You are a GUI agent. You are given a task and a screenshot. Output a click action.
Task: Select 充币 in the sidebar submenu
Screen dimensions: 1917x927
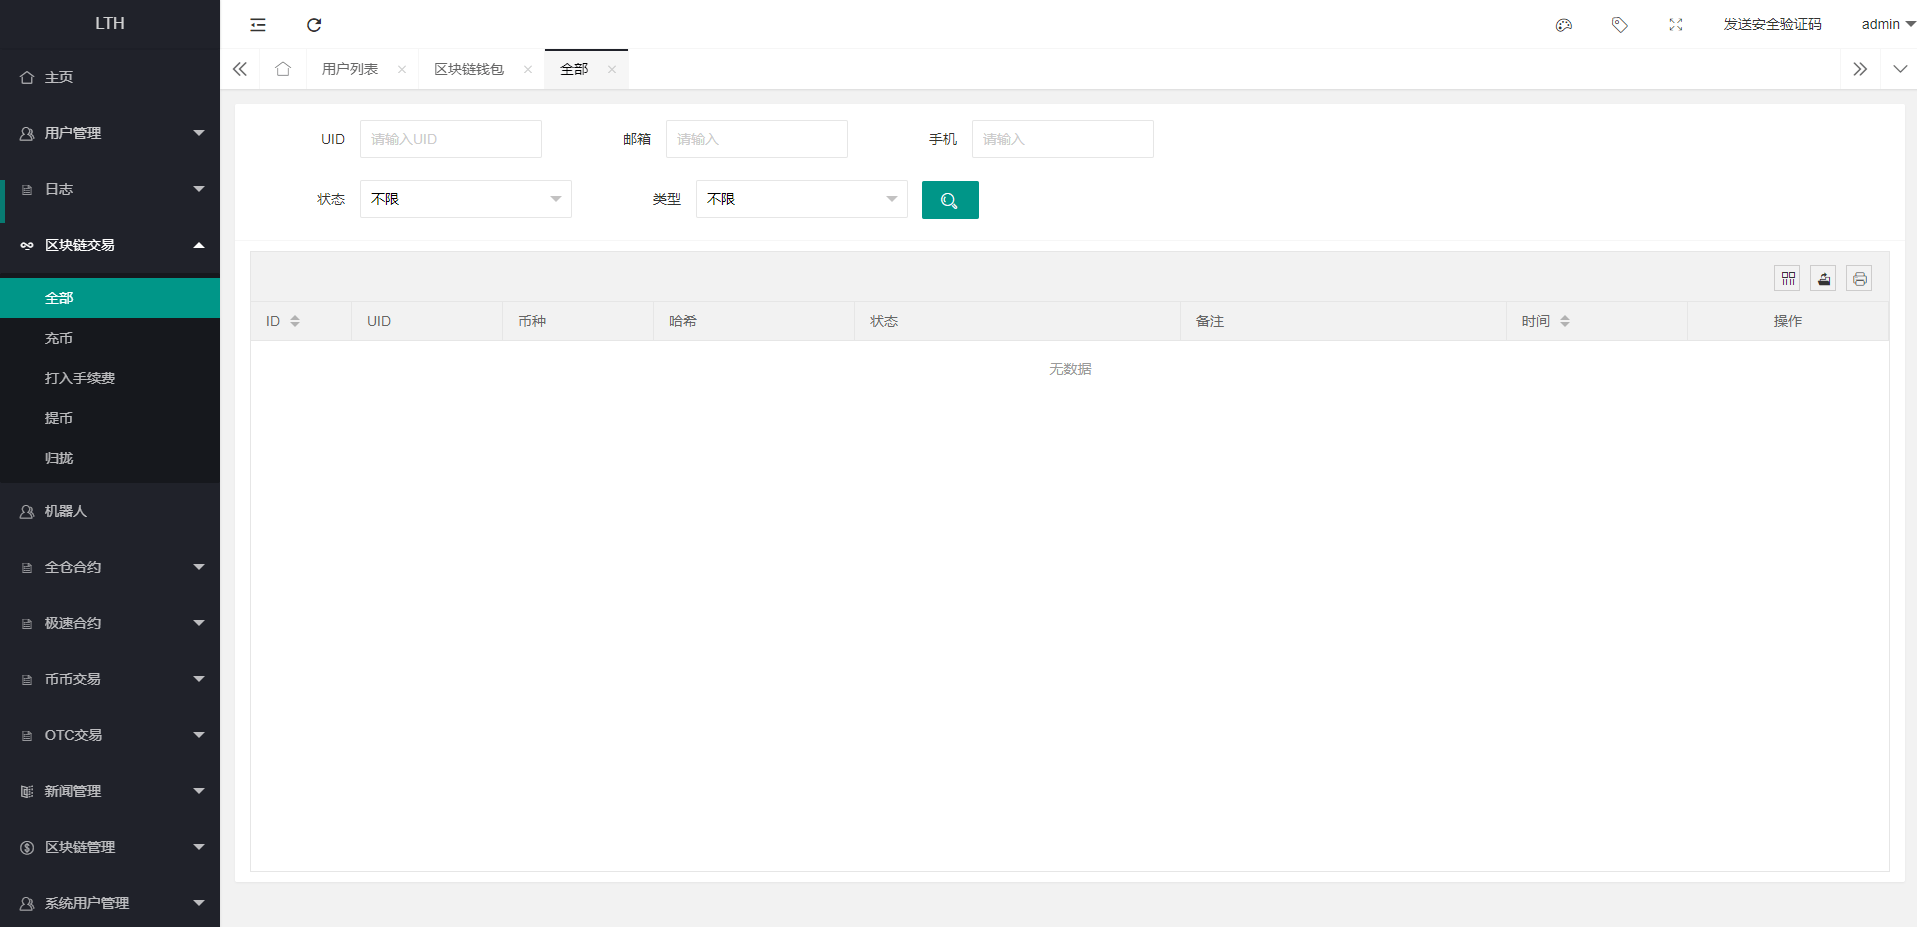coord(59,338)
